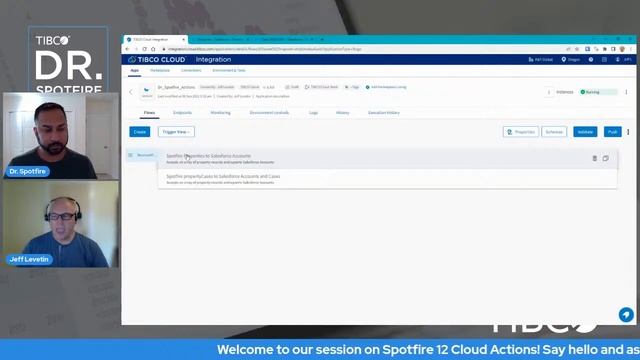This screenshot has height=360, width=640.
Task: Open the help question mark icon
Action: (591, 60)
